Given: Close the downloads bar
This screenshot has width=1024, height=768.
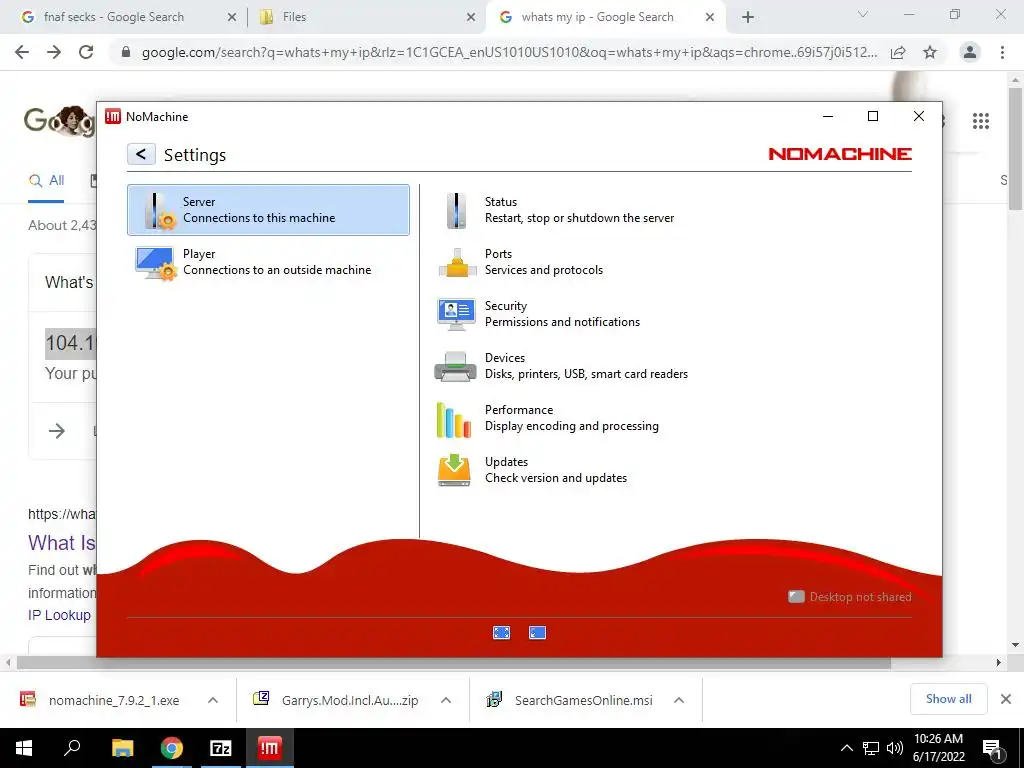Looking at the screenshot, I should pyautogui.click(x=1006, y=699).
